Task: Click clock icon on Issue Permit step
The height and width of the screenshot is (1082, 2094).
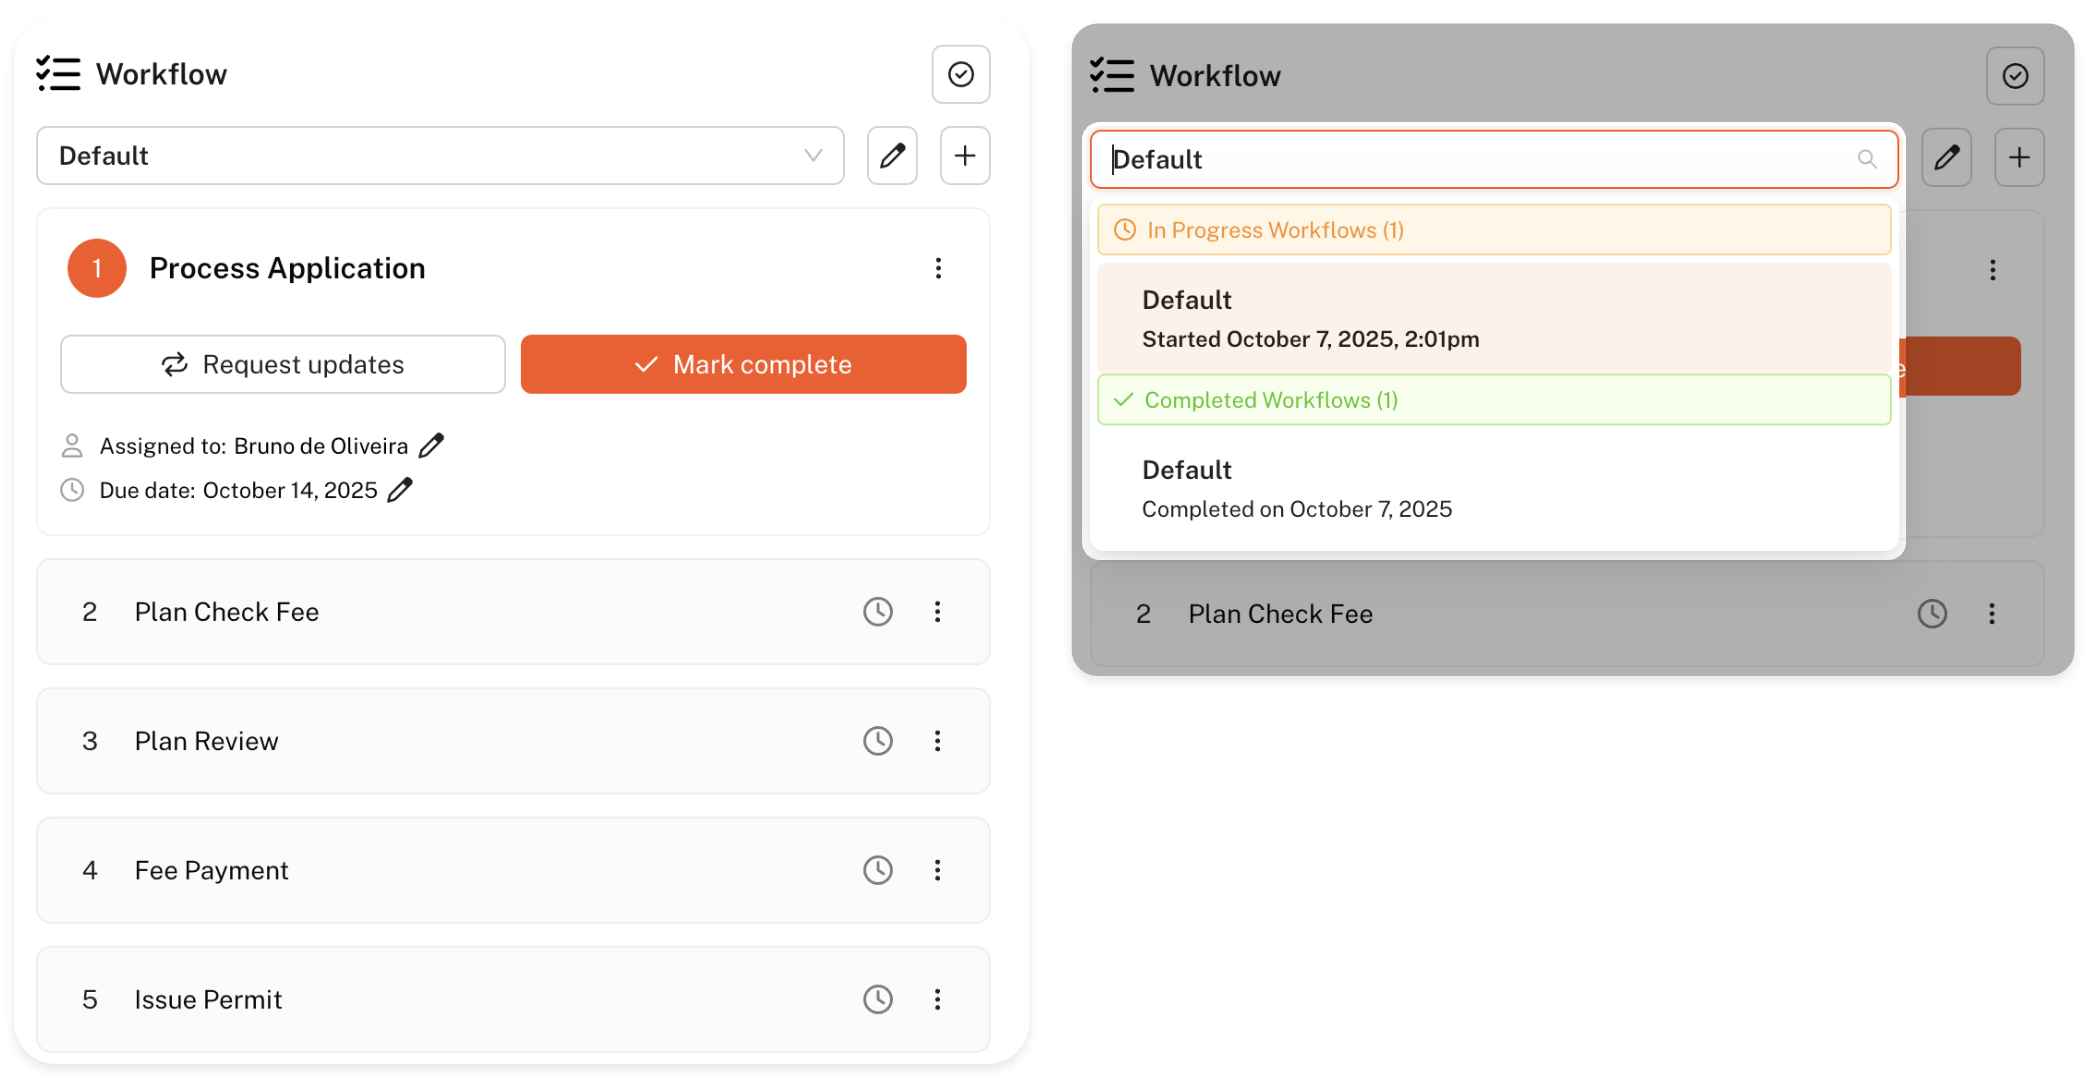Action: click(x=877, y=999)
